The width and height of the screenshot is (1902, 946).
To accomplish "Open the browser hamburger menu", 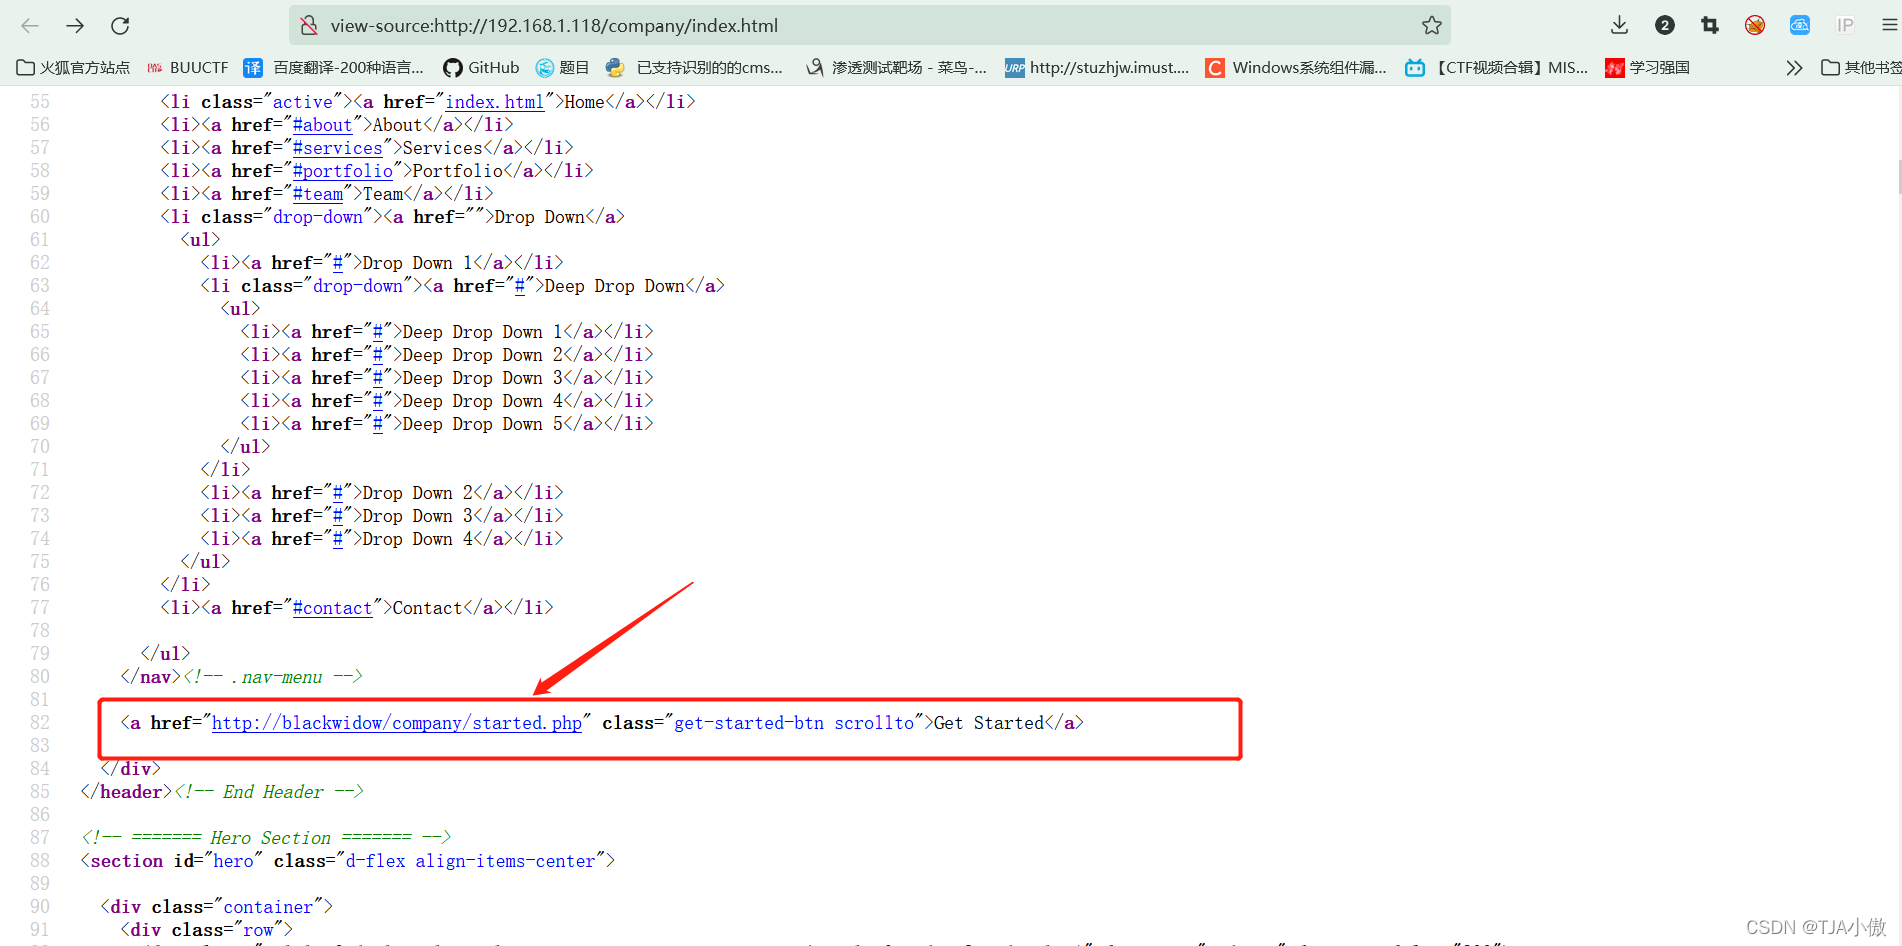I will [x=1889, y=26].
